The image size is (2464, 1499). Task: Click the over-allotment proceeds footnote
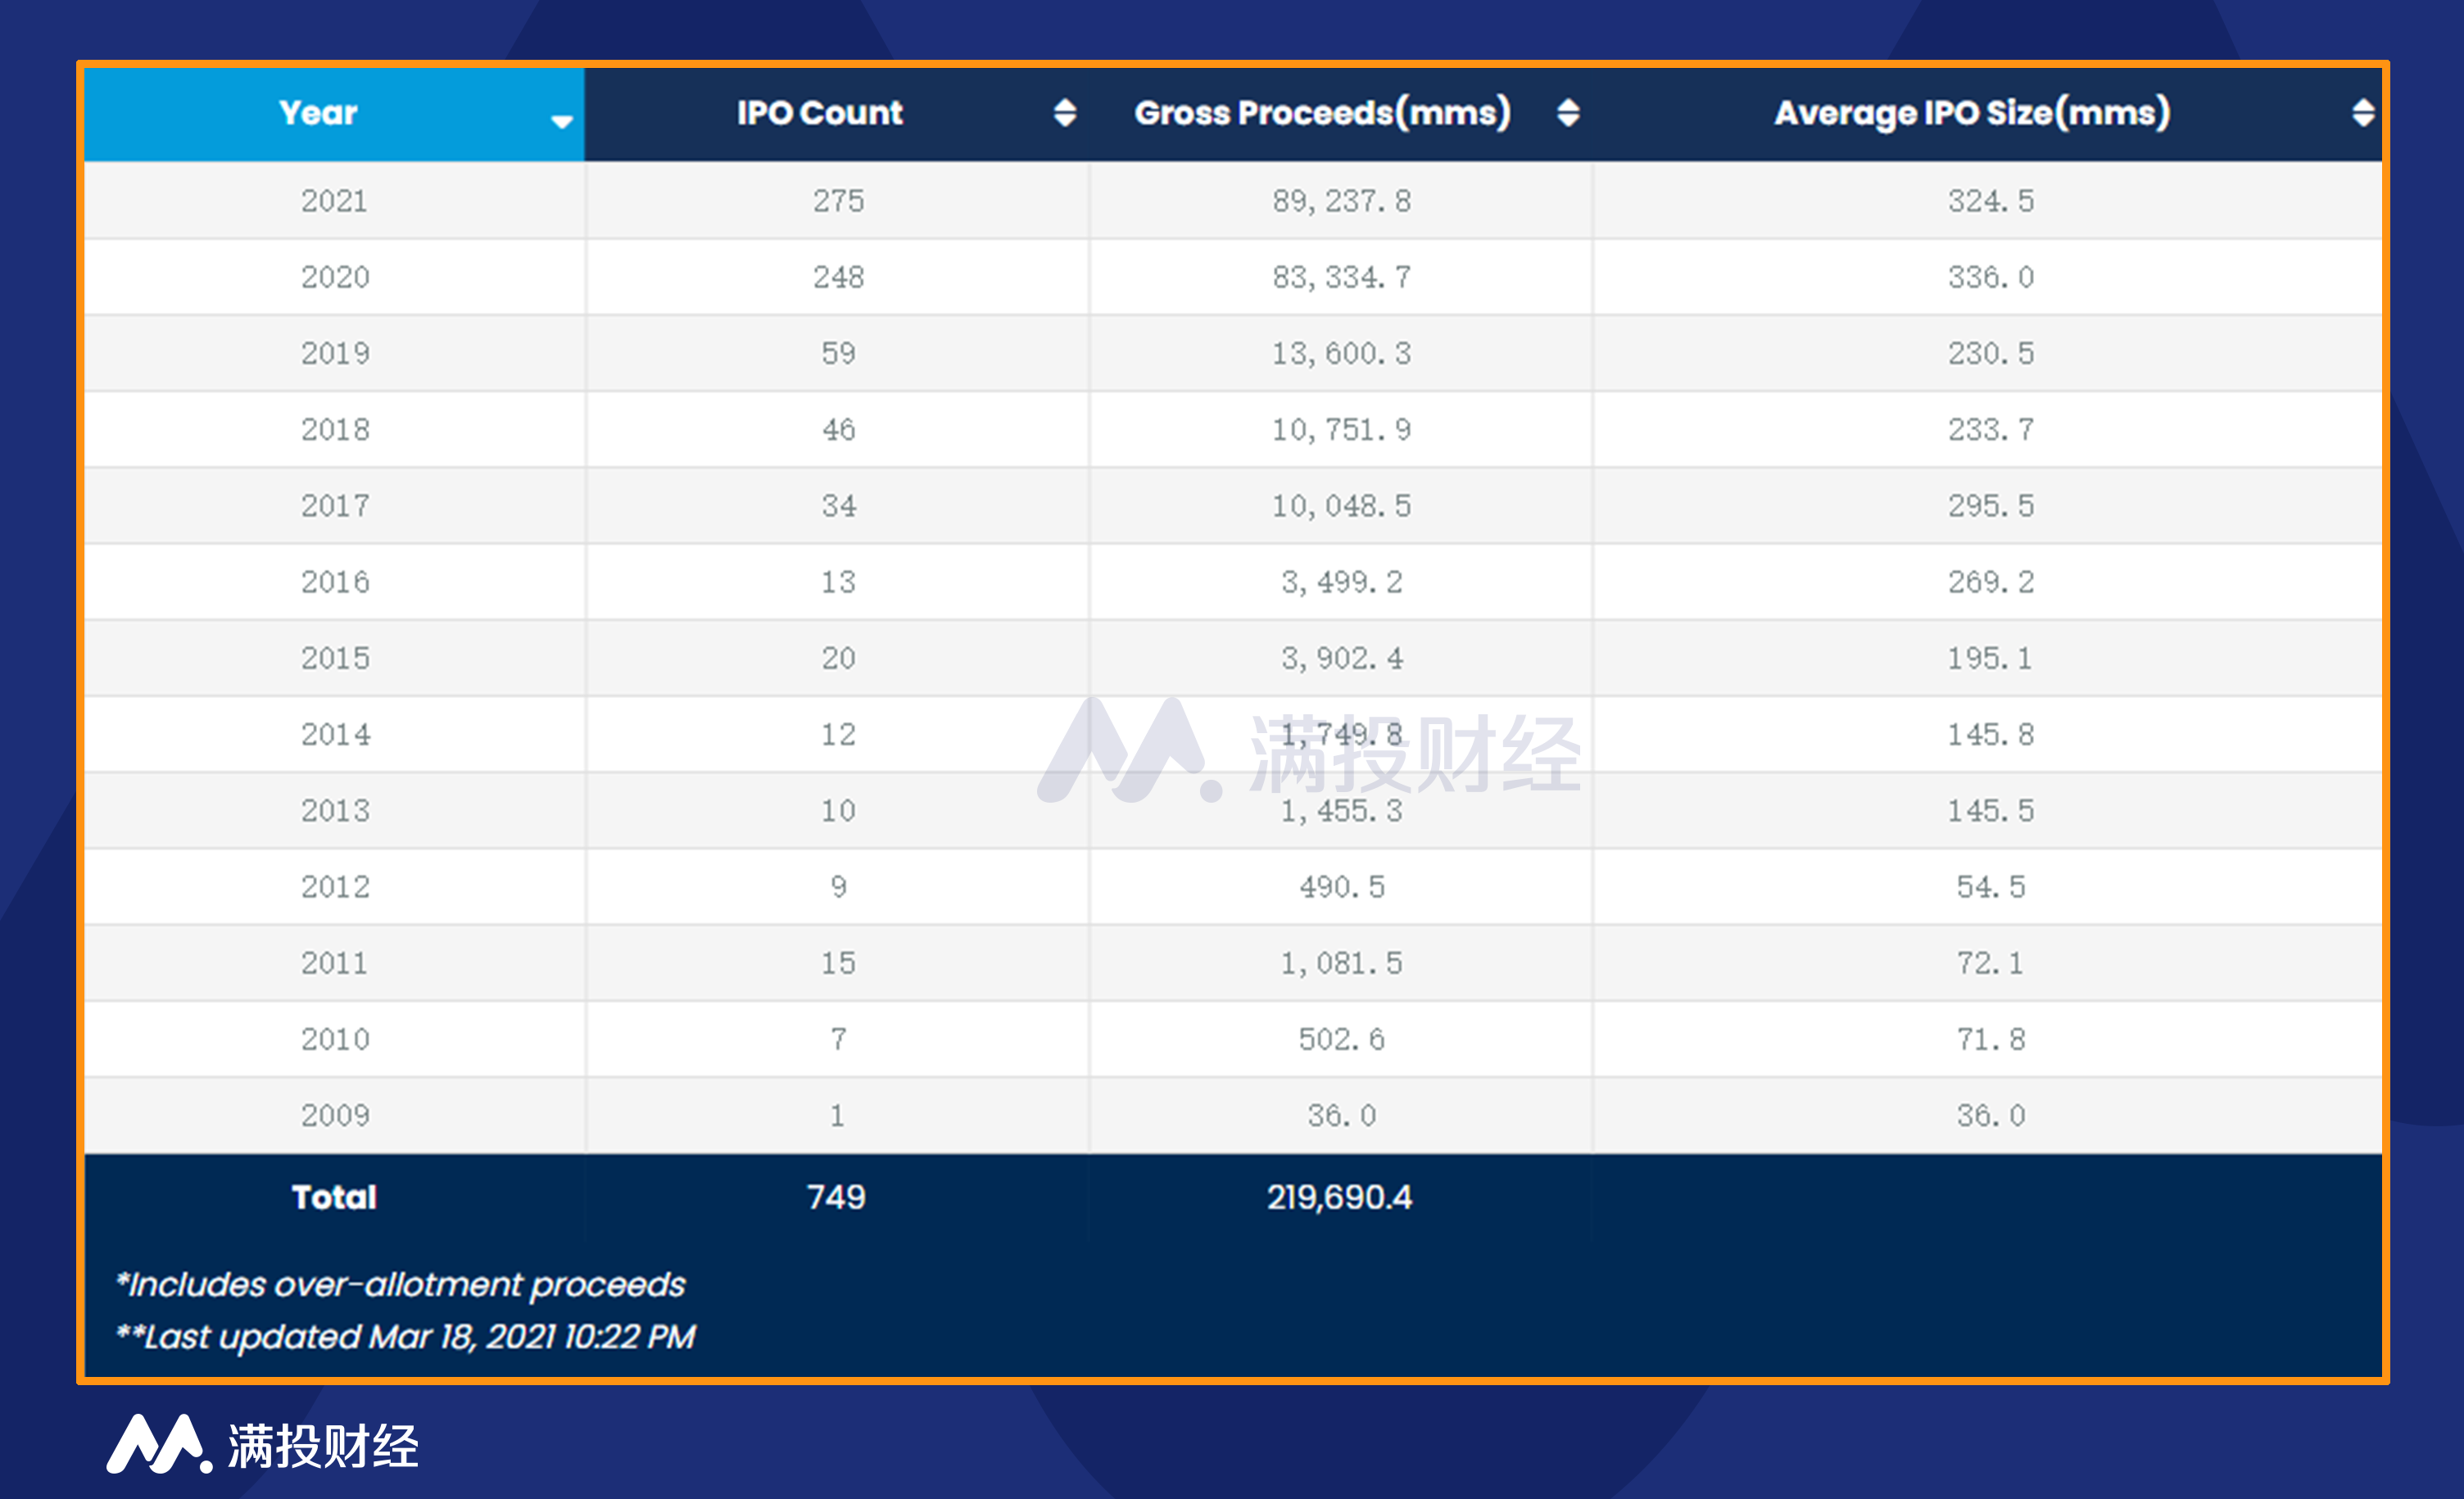coord(401,1284)
